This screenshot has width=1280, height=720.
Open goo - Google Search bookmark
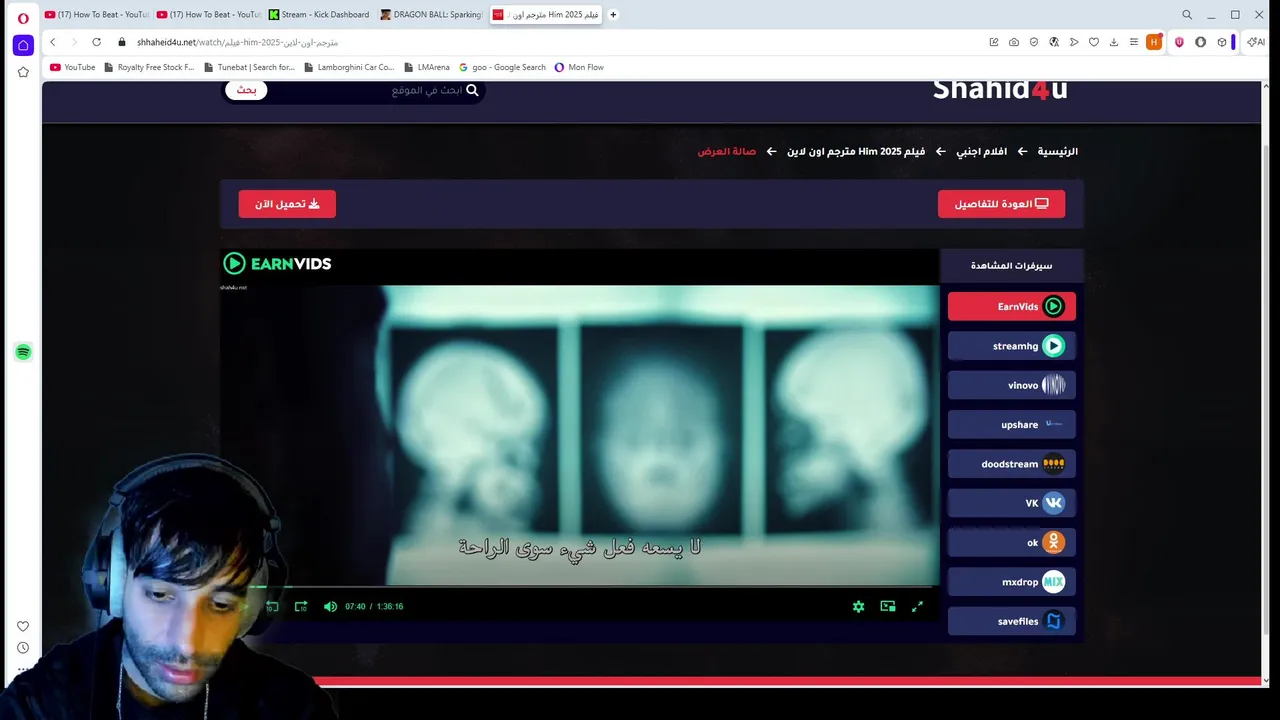point(502,67)
